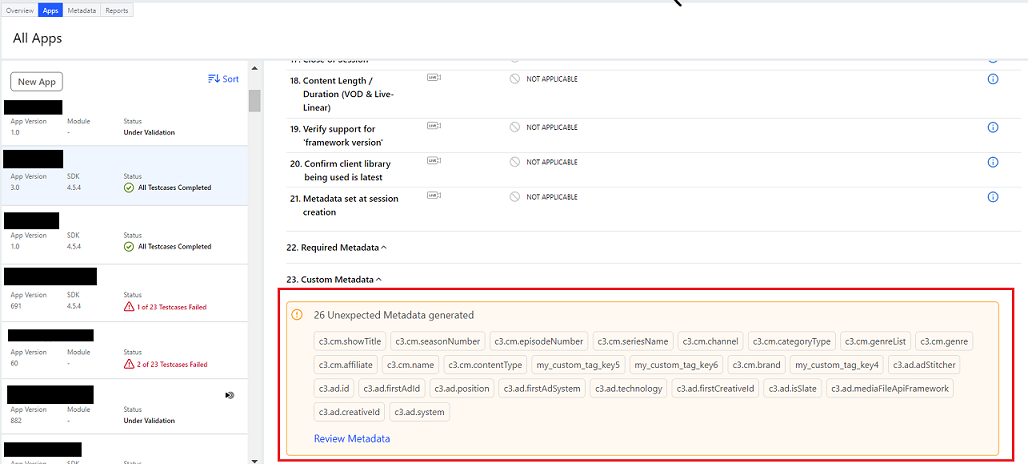Select the c3.cm.showTitle metadata tag
The image size is (1028, 464).
[x=349, y=341]
